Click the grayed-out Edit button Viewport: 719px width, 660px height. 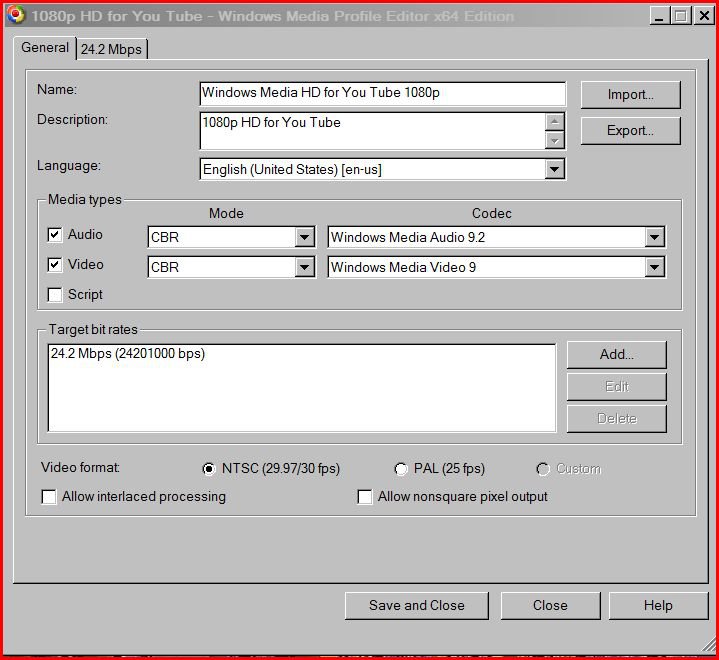[617, 387]
